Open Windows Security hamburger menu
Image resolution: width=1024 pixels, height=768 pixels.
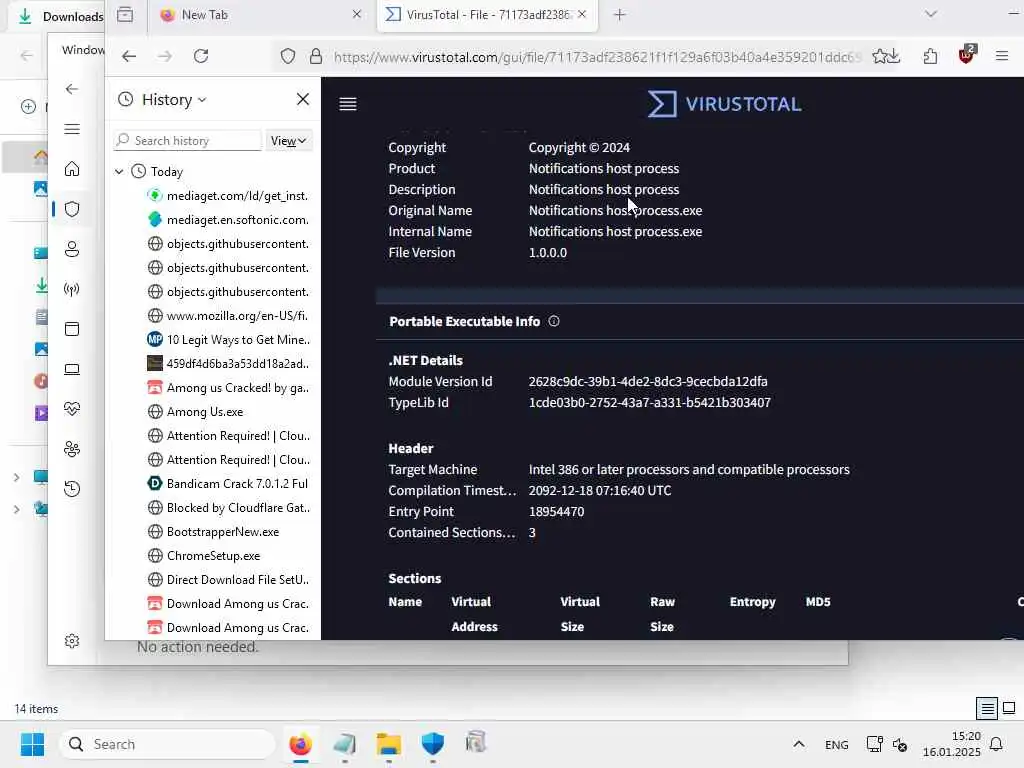72,129
